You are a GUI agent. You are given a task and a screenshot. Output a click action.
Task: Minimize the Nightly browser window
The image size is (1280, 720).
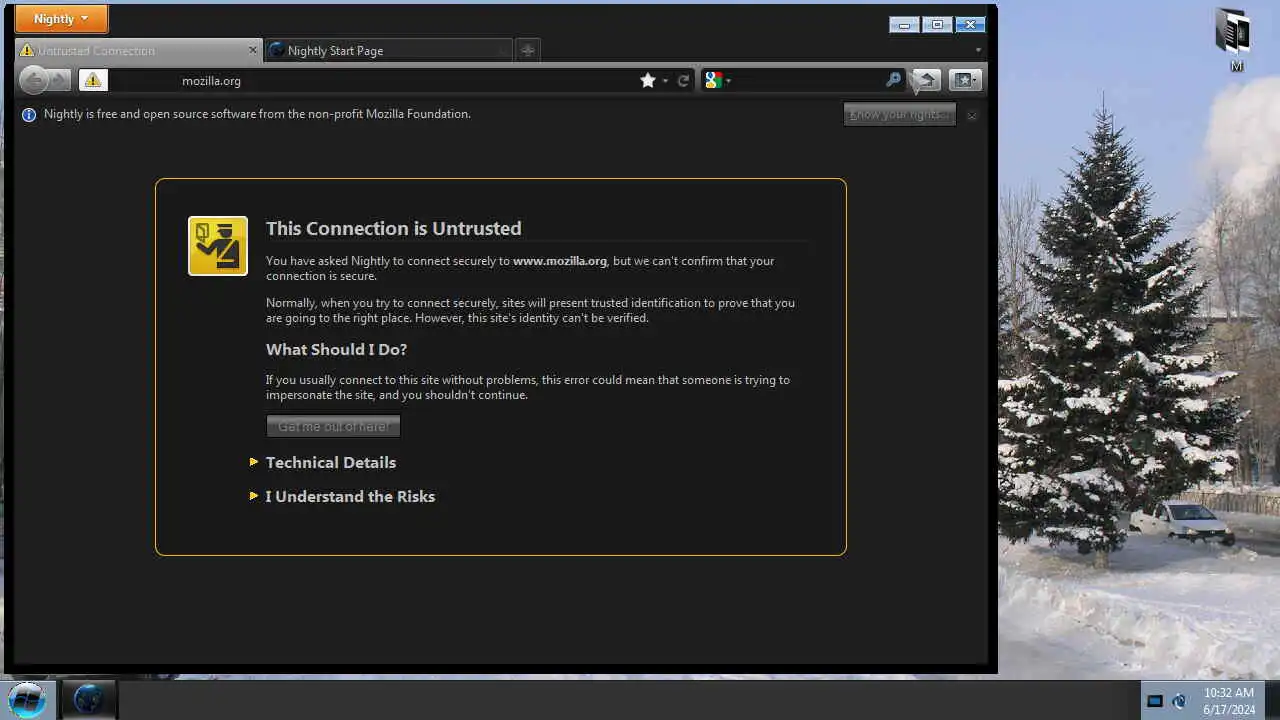904,25
